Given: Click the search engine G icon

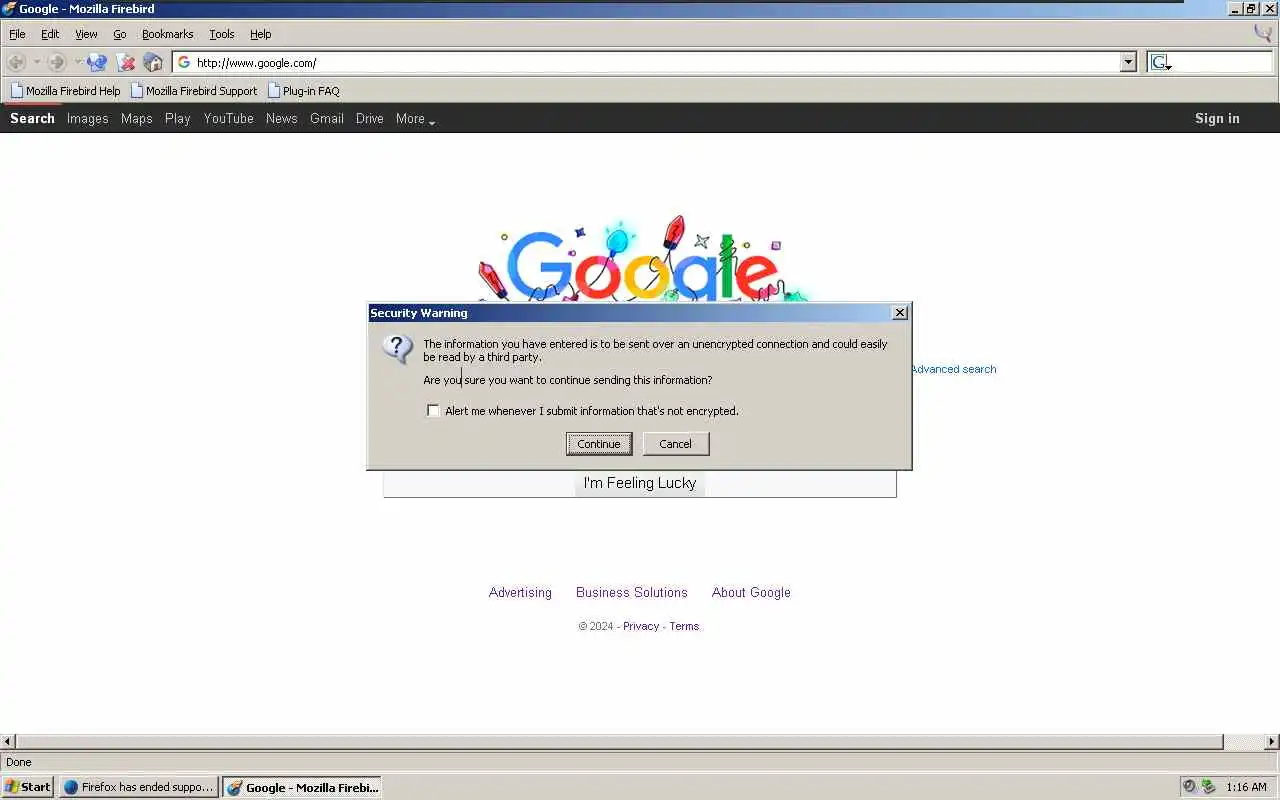Looking at the screenshot, I should coord(1159,62).
